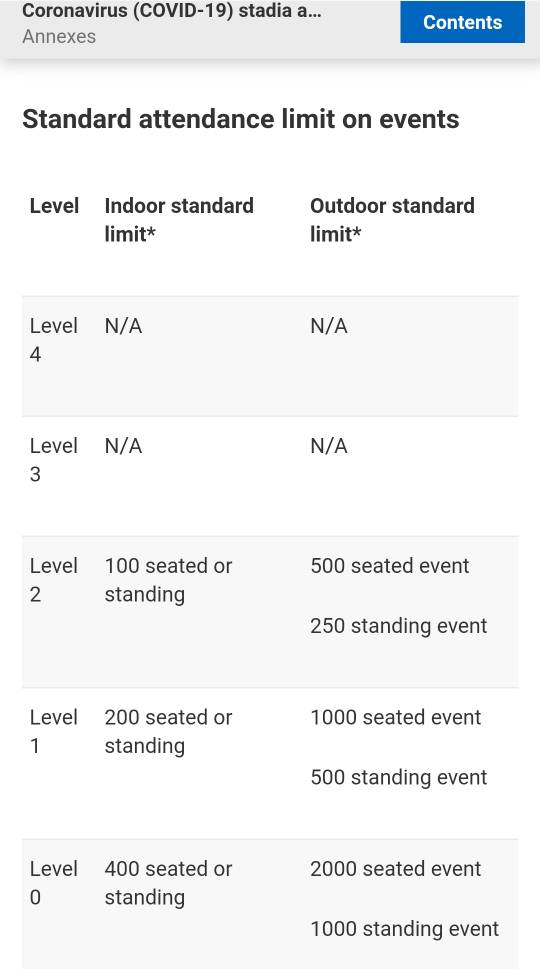This screenshot has width=540, height=969.
Task: Click the 200 seated or standing cell
Action: coord(168,731)
